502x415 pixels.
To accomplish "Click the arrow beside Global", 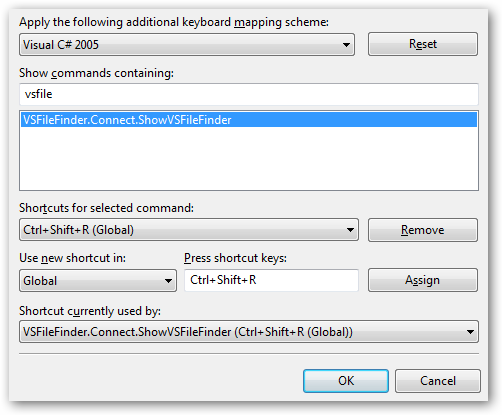I will coord(168,281).
